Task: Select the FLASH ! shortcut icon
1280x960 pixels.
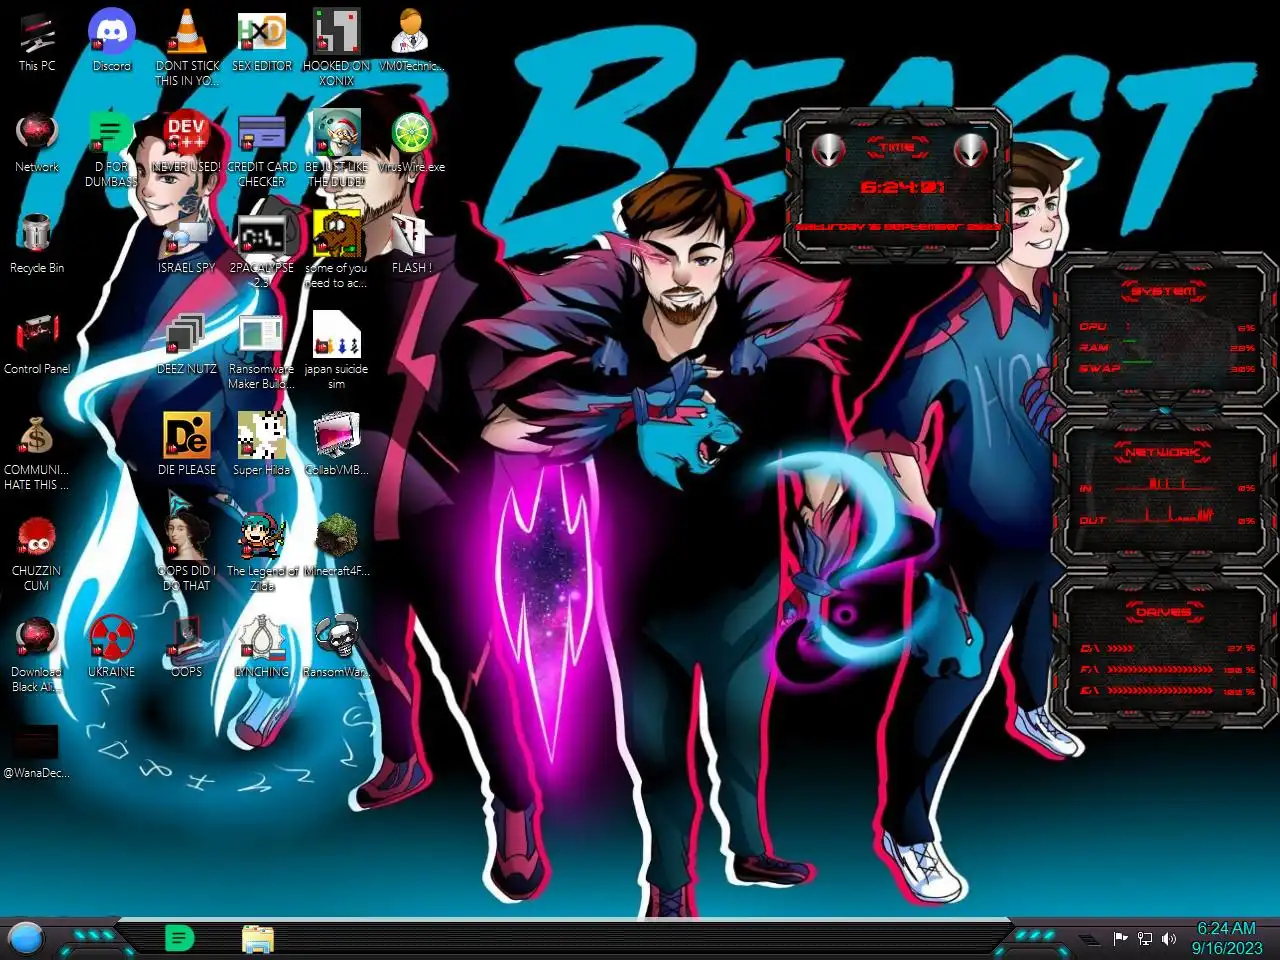Action: 411,244
